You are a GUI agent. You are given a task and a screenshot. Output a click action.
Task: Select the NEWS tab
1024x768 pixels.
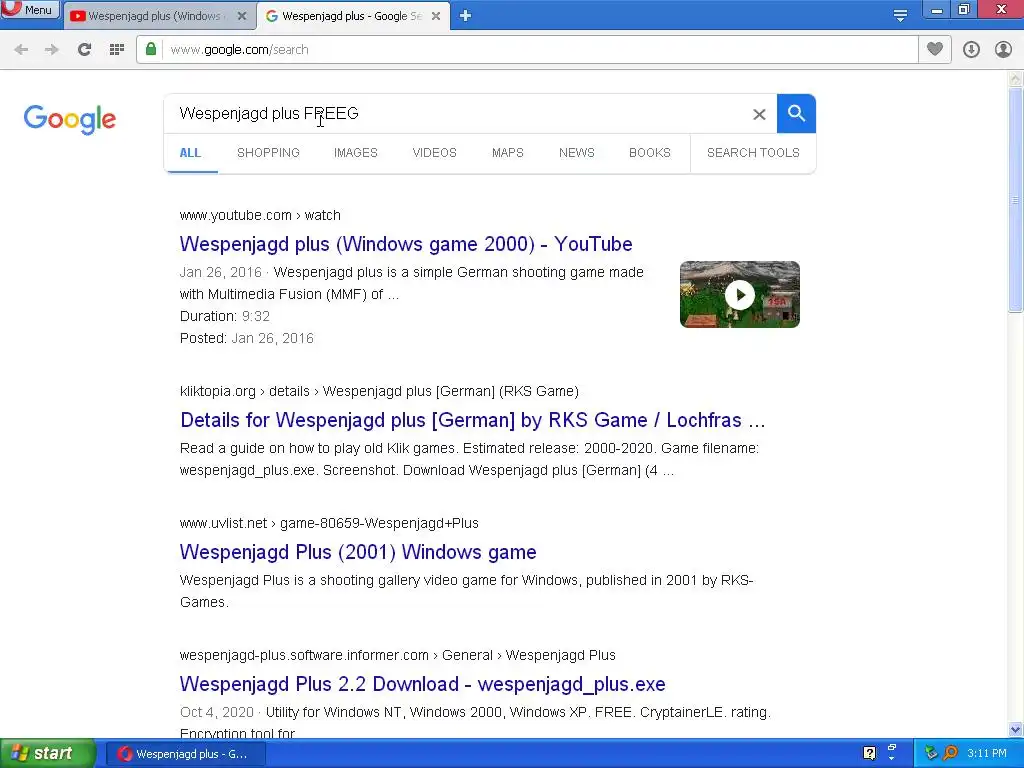pos(577,153)
